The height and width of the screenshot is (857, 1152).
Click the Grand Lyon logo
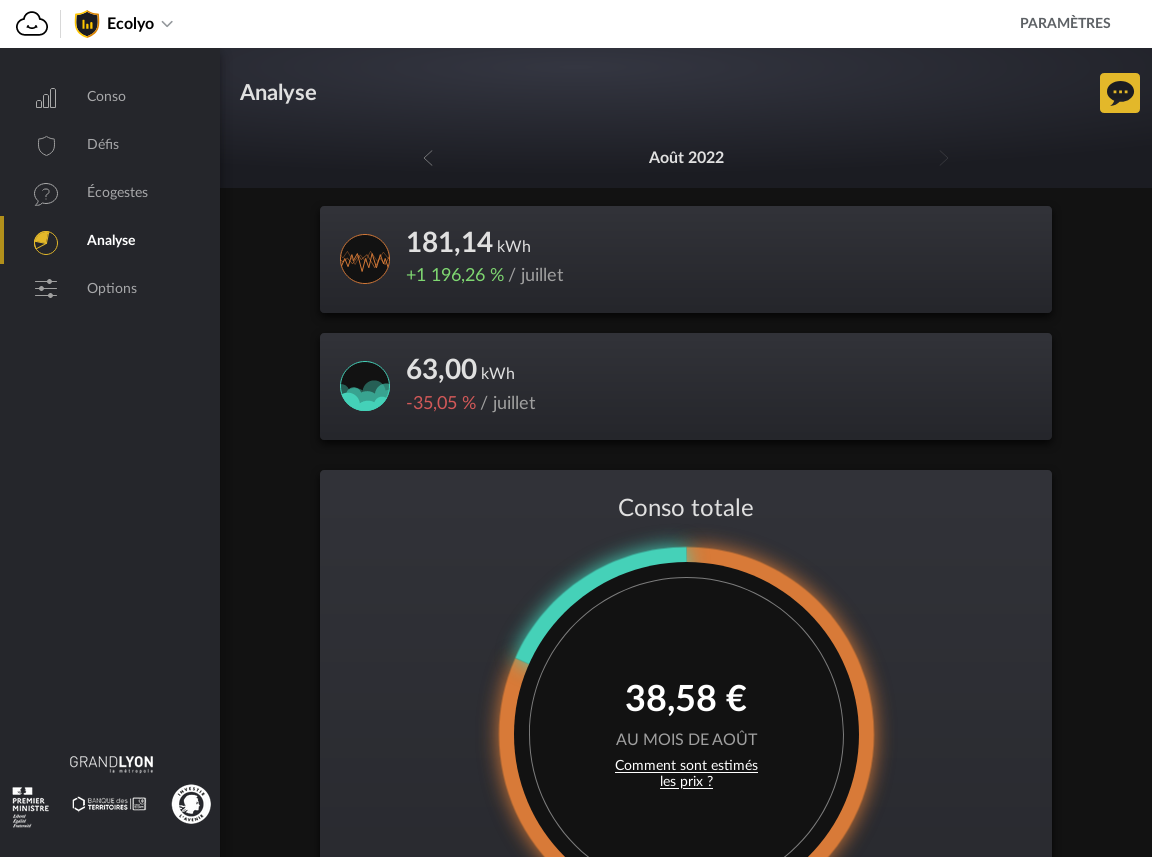pos(111,763)
